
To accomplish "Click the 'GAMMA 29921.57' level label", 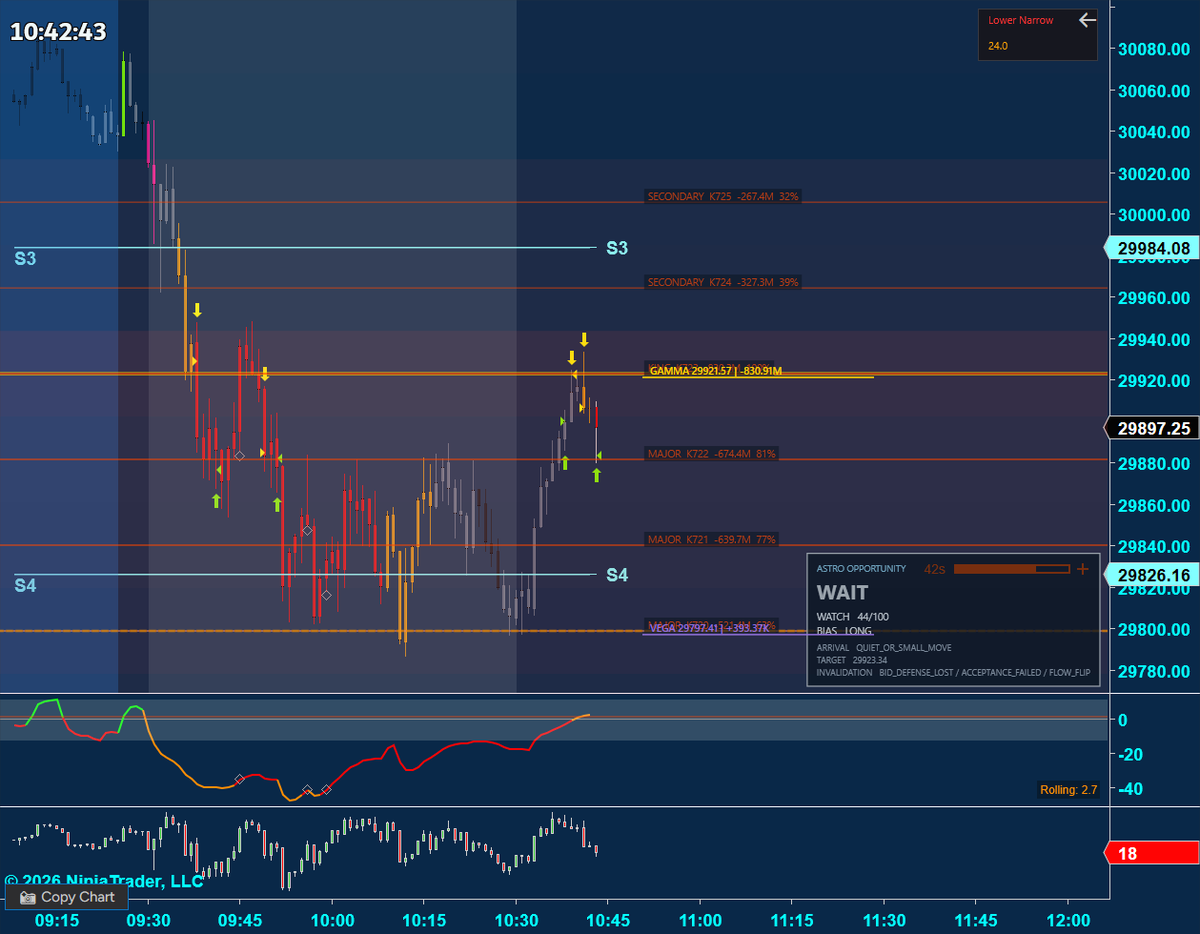I will 715,372.
